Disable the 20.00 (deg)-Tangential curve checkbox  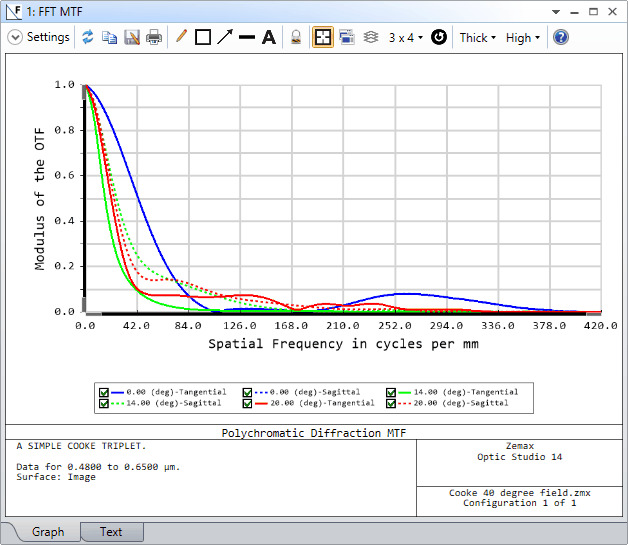247,403
